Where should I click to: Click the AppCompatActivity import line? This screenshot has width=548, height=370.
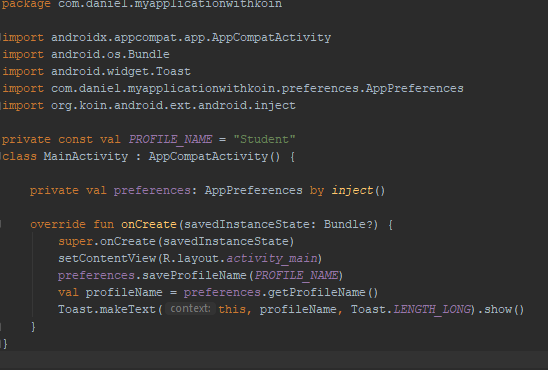click(x=166, y=37)
